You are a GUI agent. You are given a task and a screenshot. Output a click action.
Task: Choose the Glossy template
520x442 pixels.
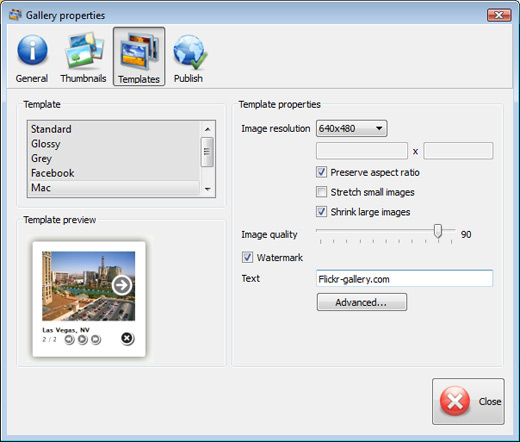[46, 144]
